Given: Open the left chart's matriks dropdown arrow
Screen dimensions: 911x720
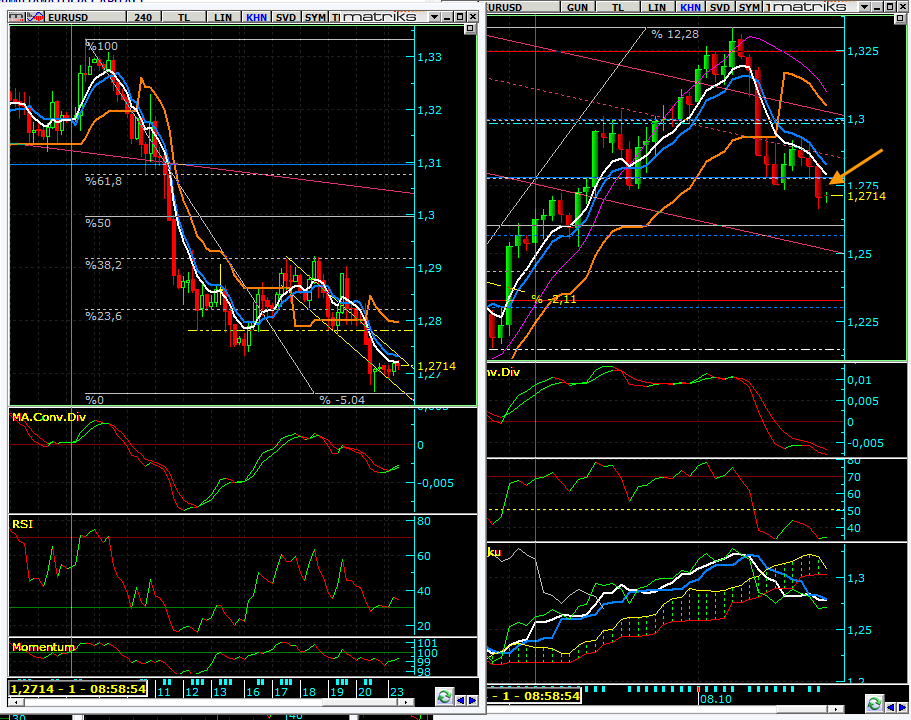Looking at the screenshot, I should (x=433, y=17).
